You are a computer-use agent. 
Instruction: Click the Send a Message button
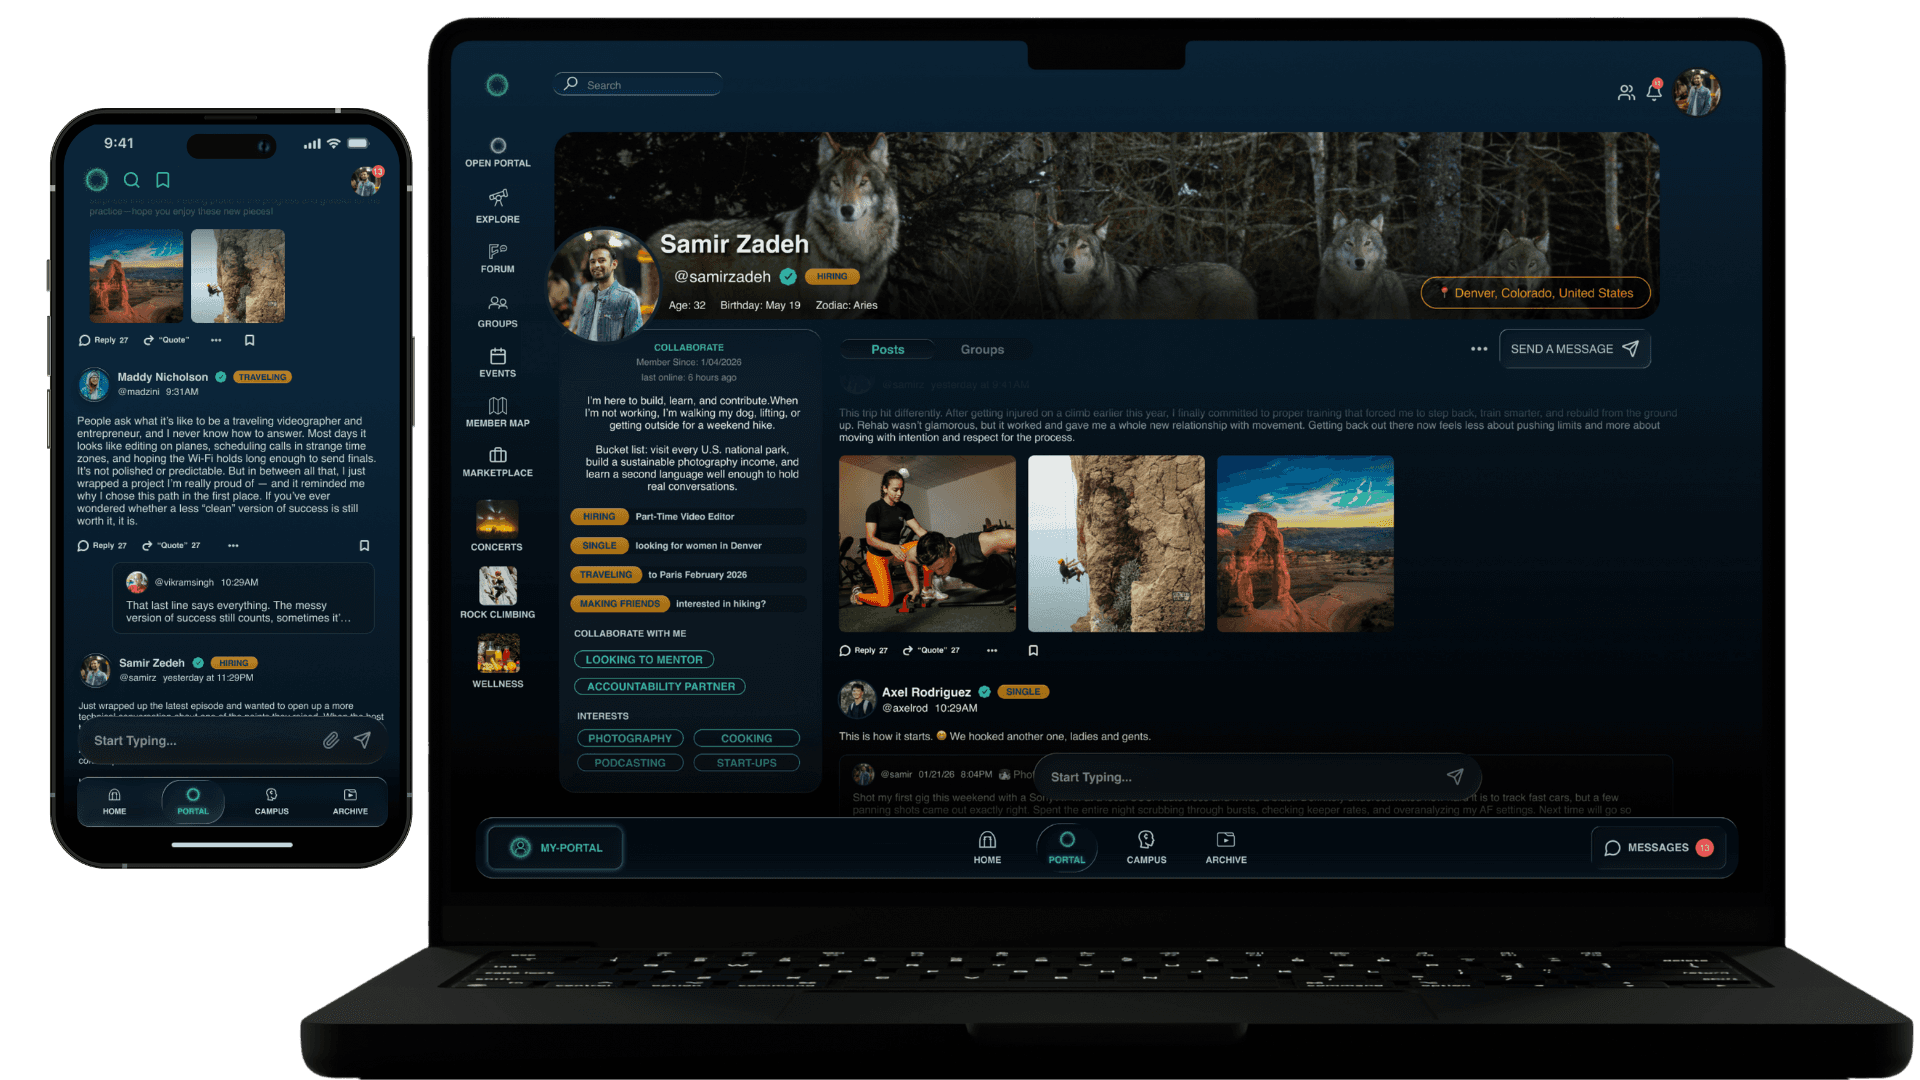pos(1574,349)
